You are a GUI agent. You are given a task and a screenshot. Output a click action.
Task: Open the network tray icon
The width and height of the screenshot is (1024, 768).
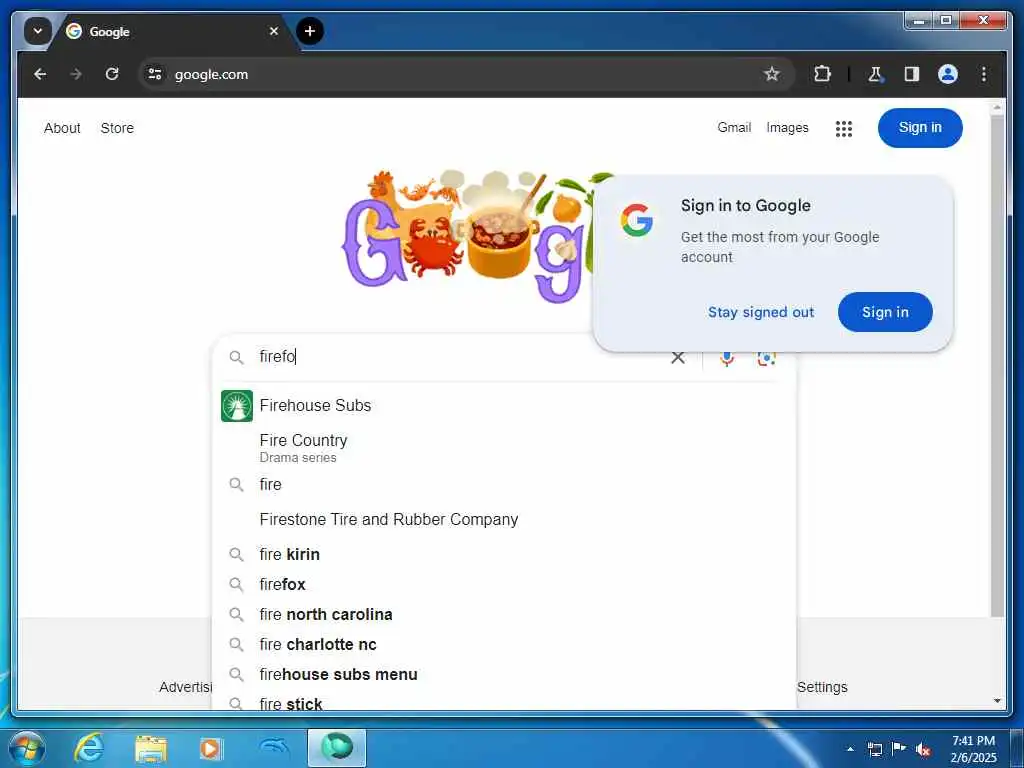[874, 749]
